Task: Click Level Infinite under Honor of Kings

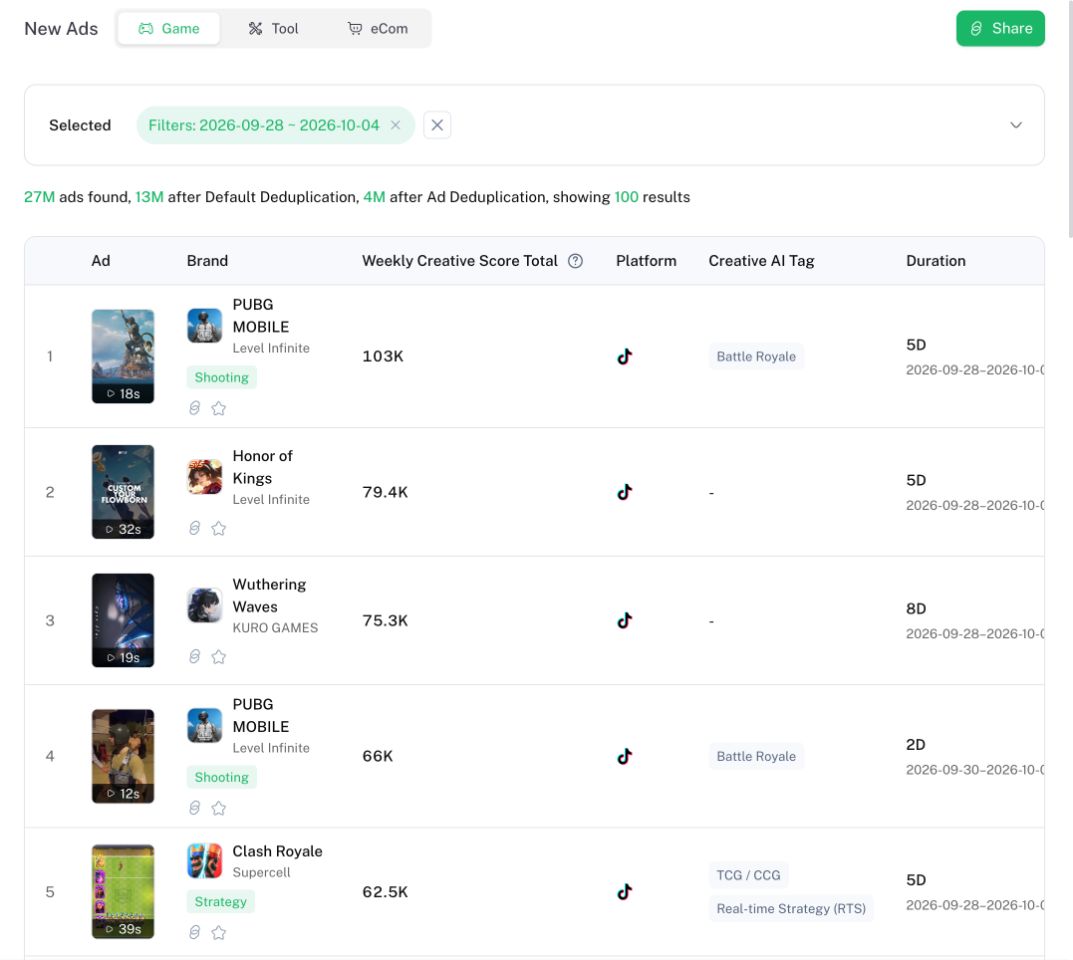Action: [271, 500]
